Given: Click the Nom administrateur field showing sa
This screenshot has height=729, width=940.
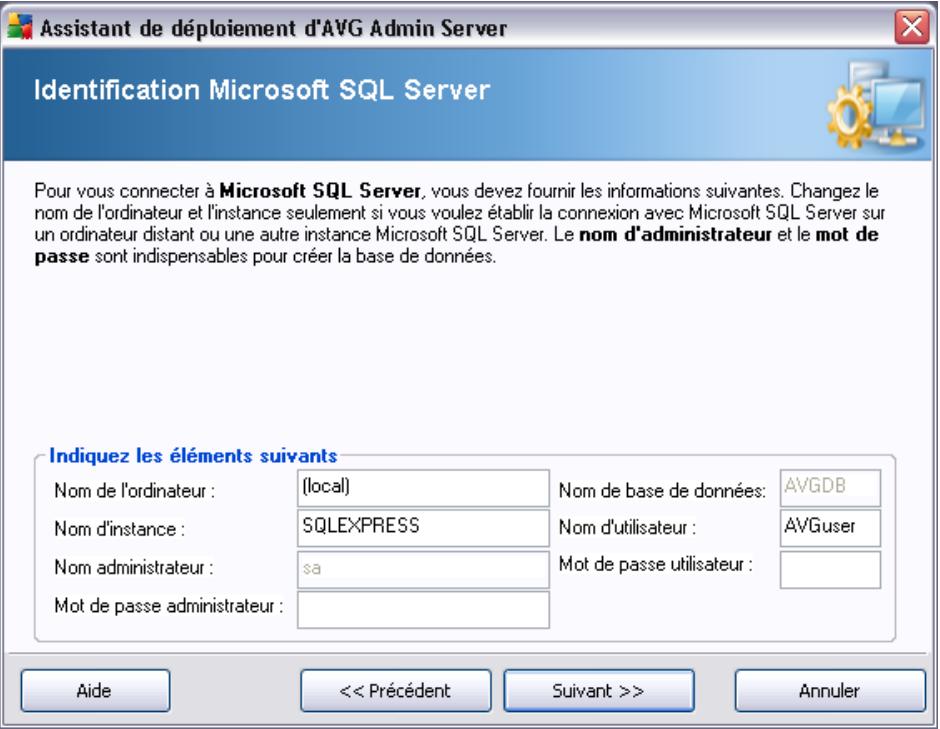Looking at the screenshot, I should click(x=423, y=569).
